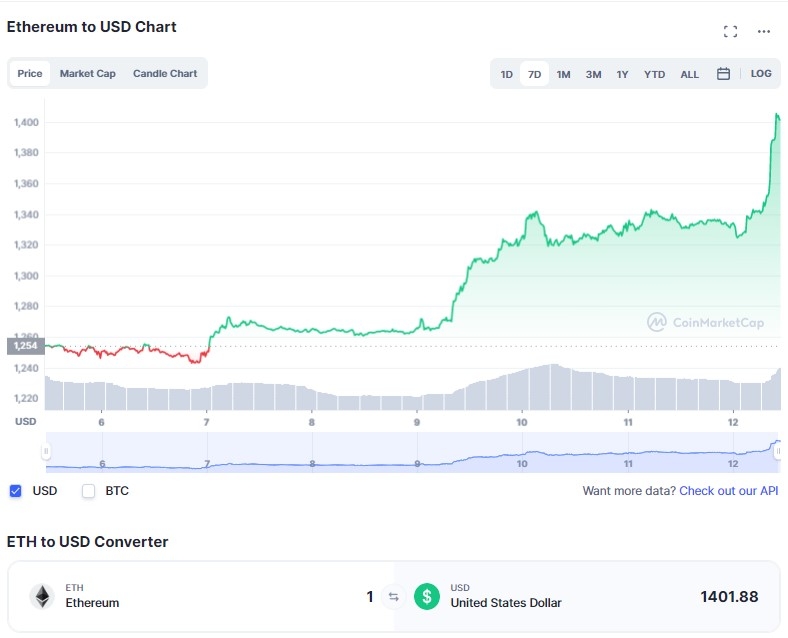The image size is (788, 638).
Task: Click the United States Dollar label
Action: (x=506, y=603)
